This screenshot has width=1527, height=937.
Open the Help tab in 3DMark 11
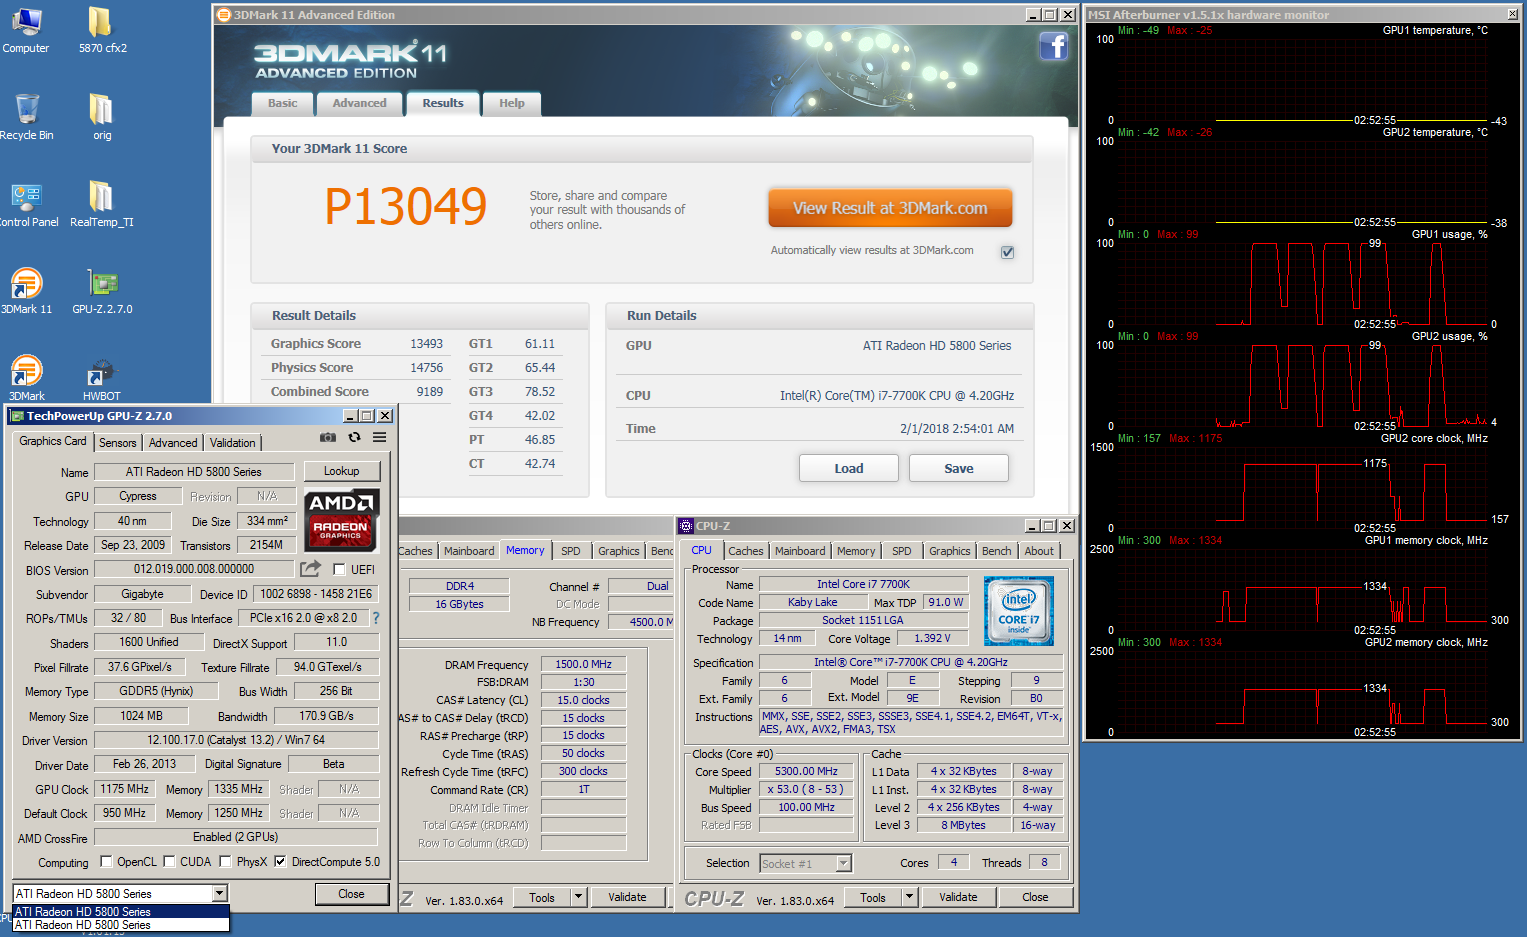click(512, 103)
